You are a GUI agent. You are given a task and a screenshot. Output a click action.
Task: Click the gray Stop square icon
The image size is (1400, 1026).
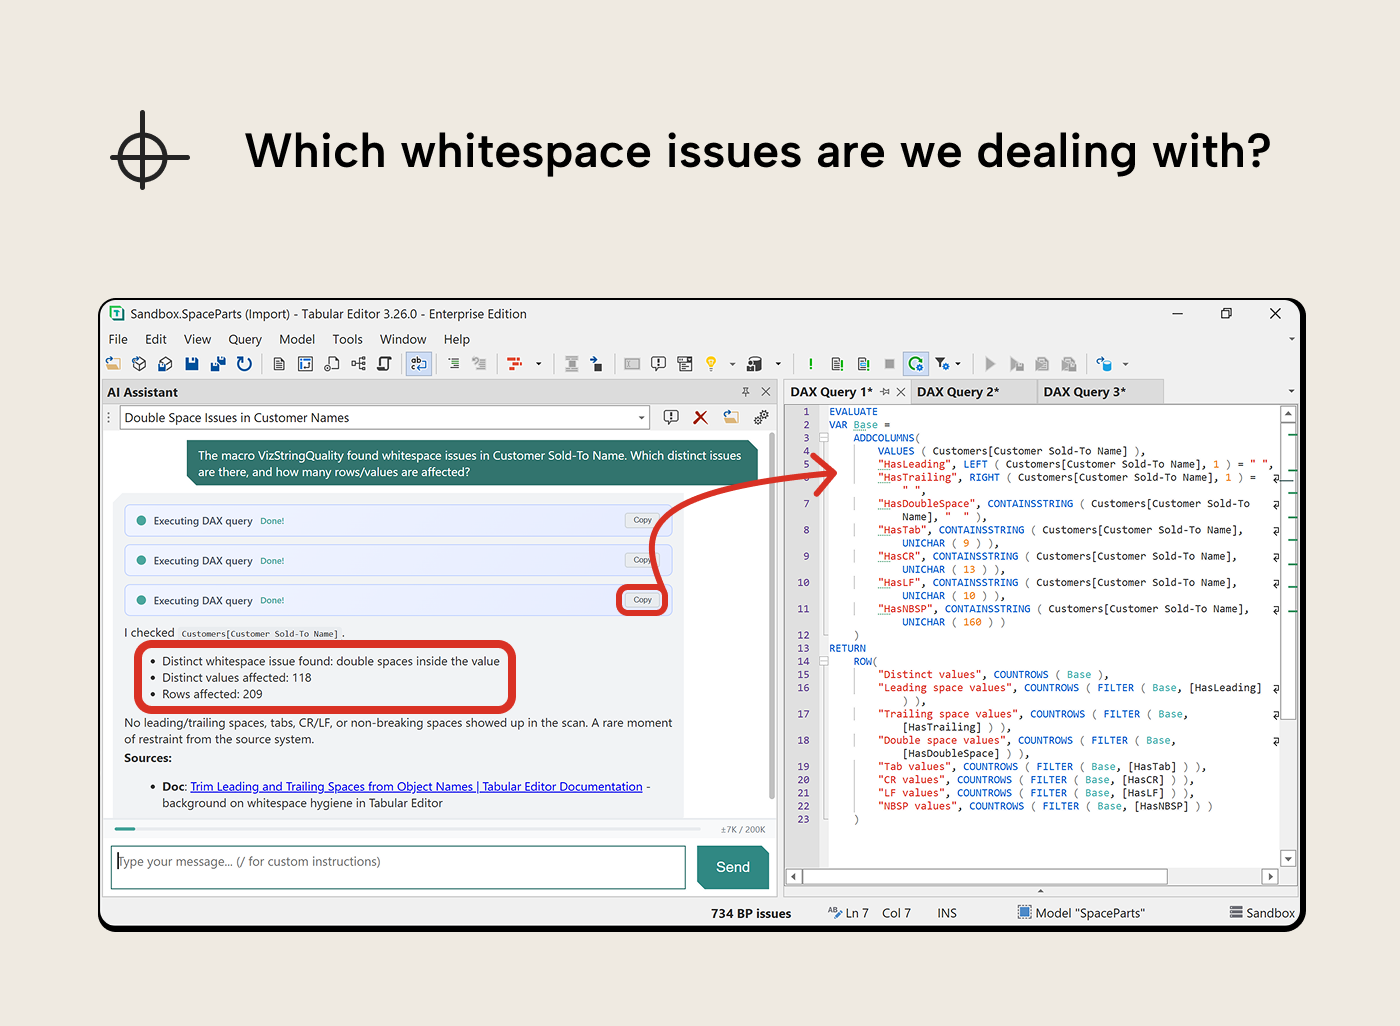coord(889,363)
